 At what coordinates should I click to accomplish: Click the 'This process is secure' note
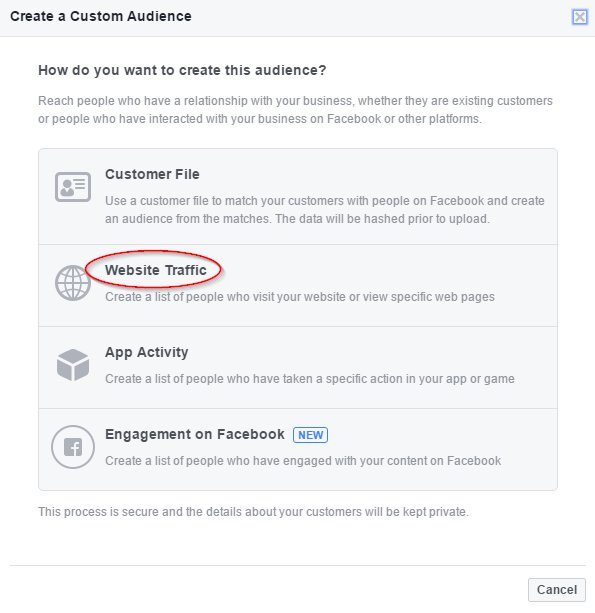(x=253, y=512)
